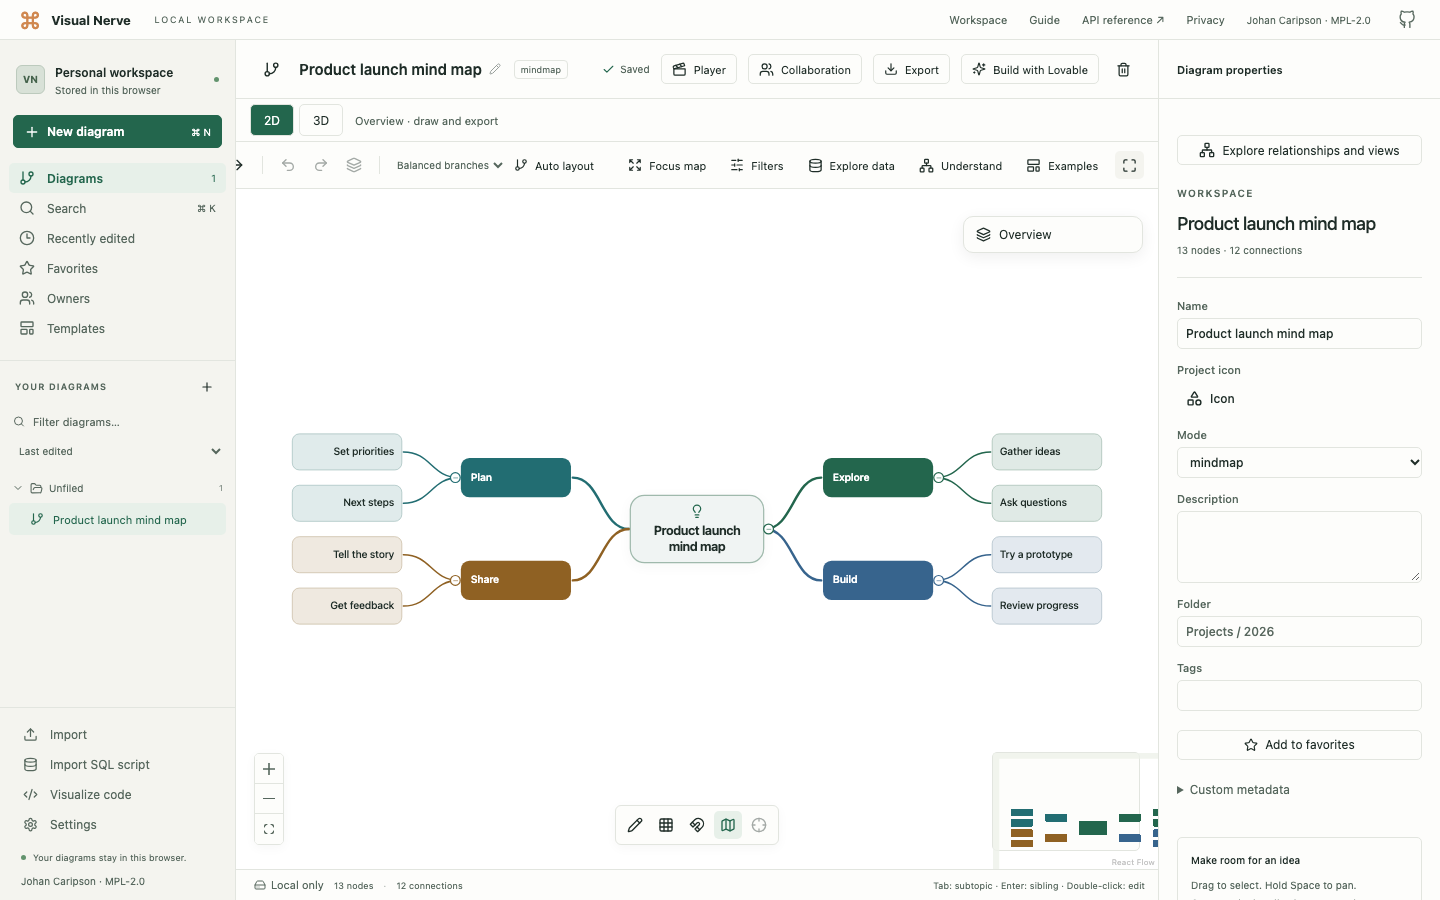Open the Player button

(699, 70)
